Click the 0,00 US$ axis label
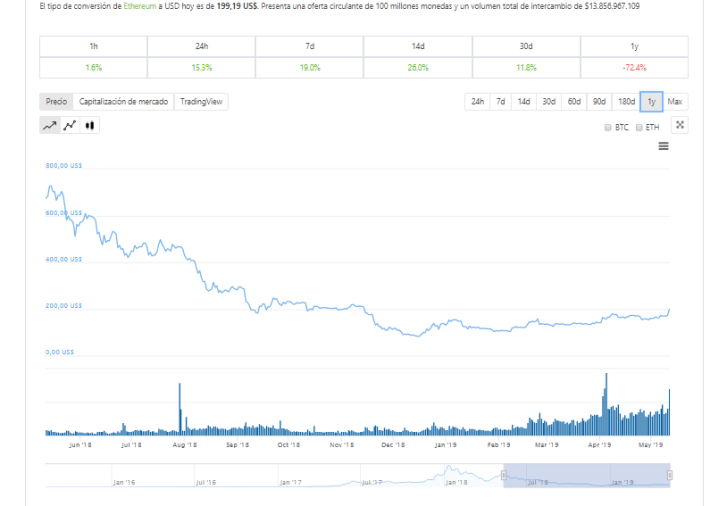The image size is (710, 506). pyautogui.click(x=59, y=352)
